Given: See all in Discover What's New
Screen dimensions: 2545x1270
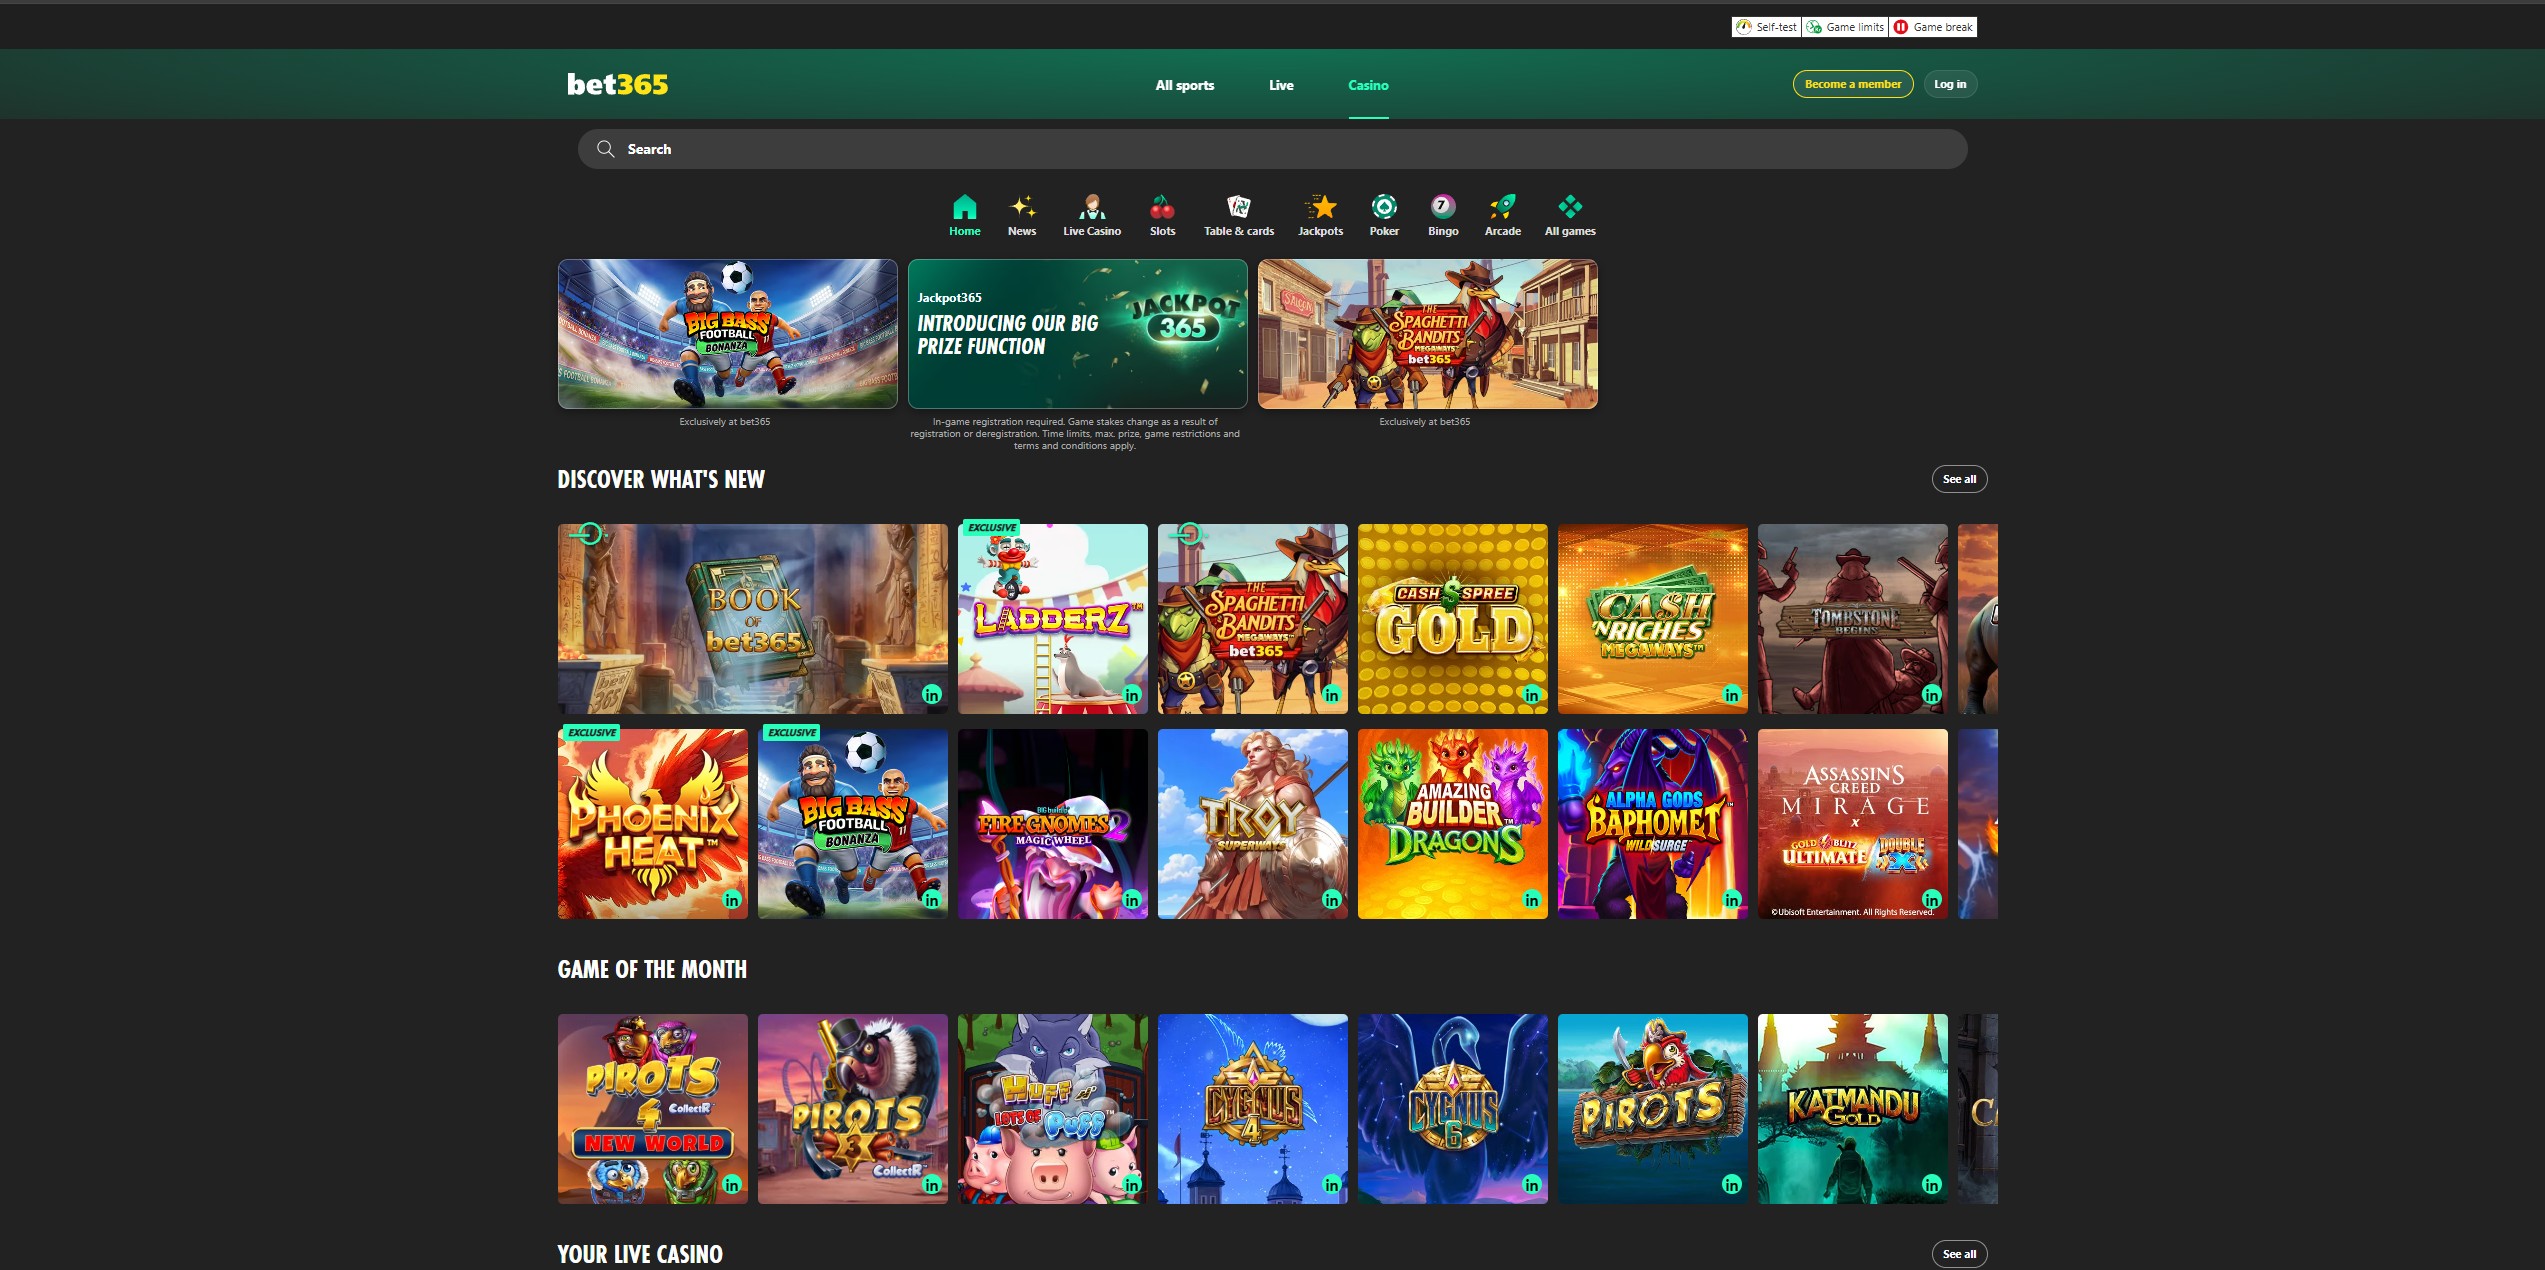Looking at the screenshot, I should tap(1959, 479).
